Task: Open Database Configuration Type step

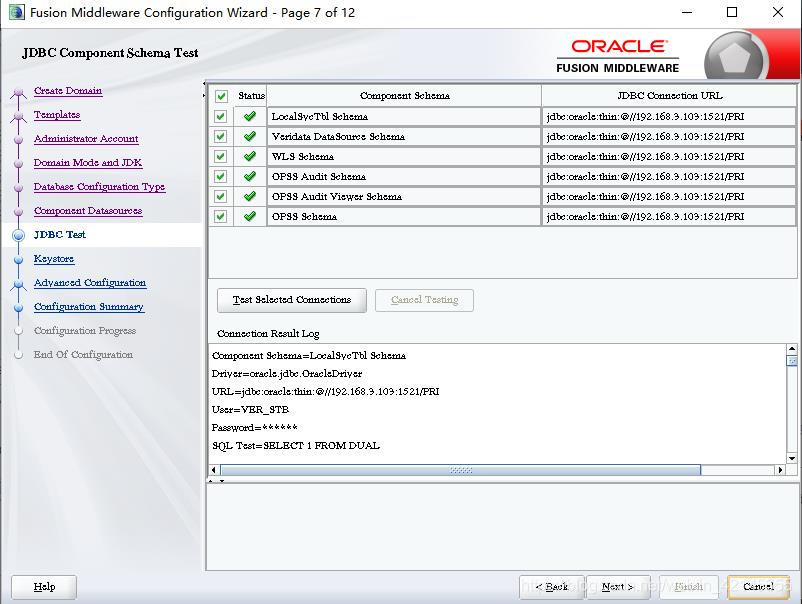Action: click(99, 187)
